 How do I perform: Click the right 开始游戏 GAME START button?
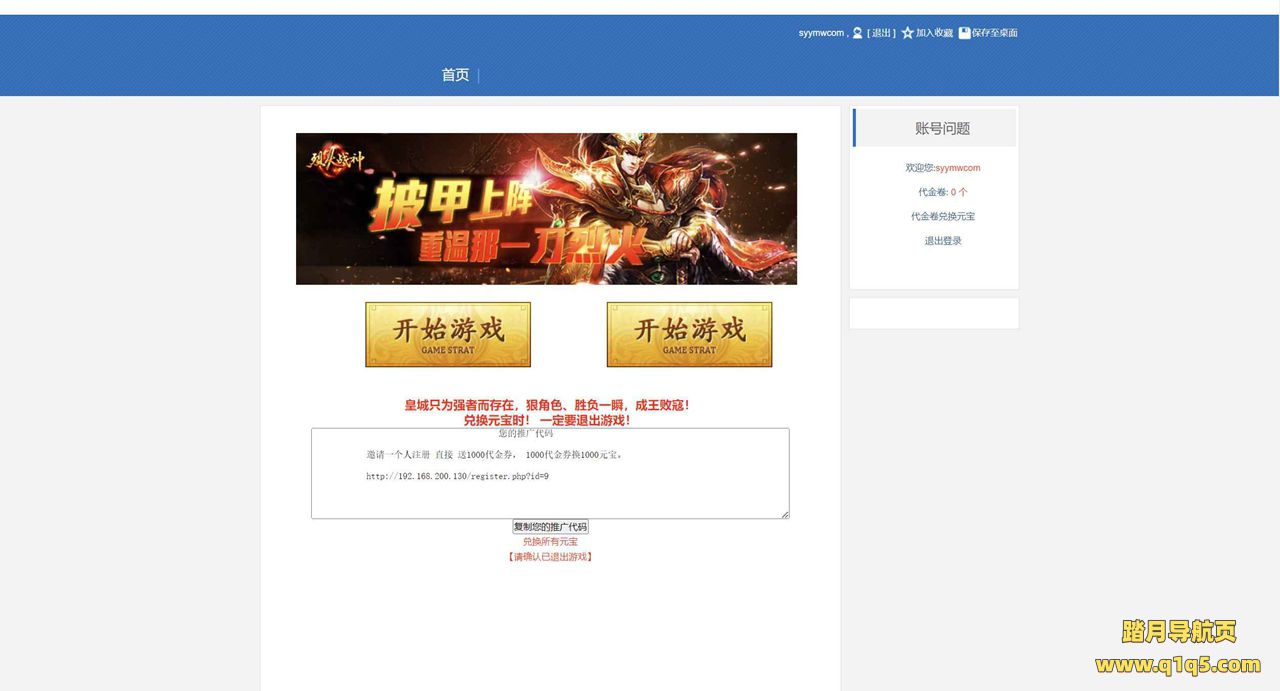[689, 335]
